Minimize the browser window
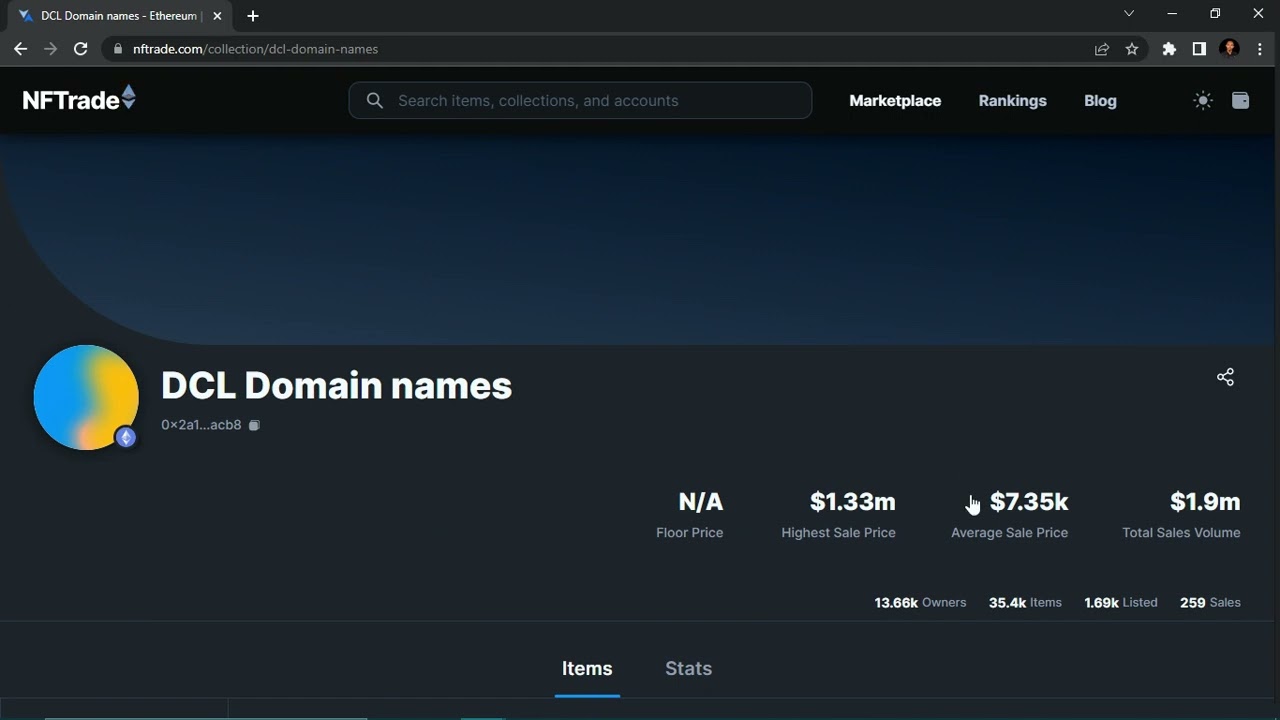1280x720 pixels. coord(1172,14)
